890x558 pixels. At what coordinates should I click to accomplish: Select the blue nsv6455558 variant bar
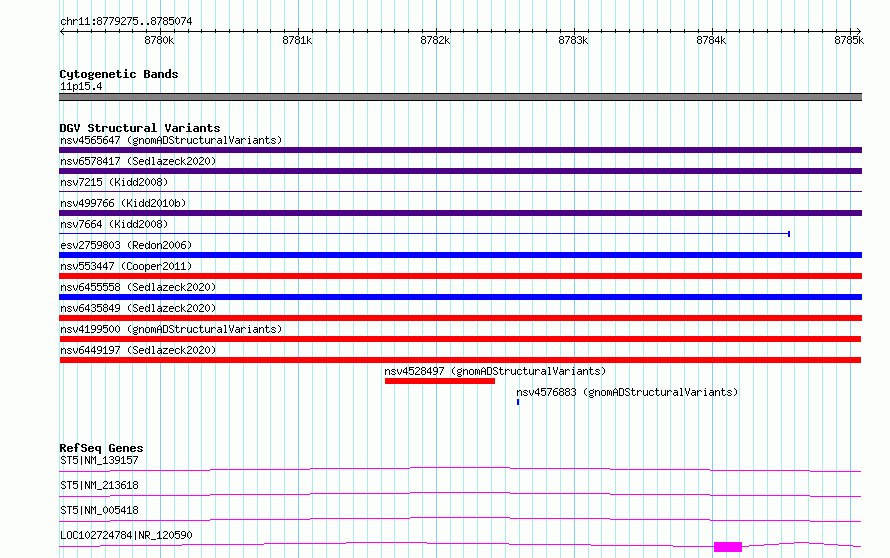click(460, 297)
